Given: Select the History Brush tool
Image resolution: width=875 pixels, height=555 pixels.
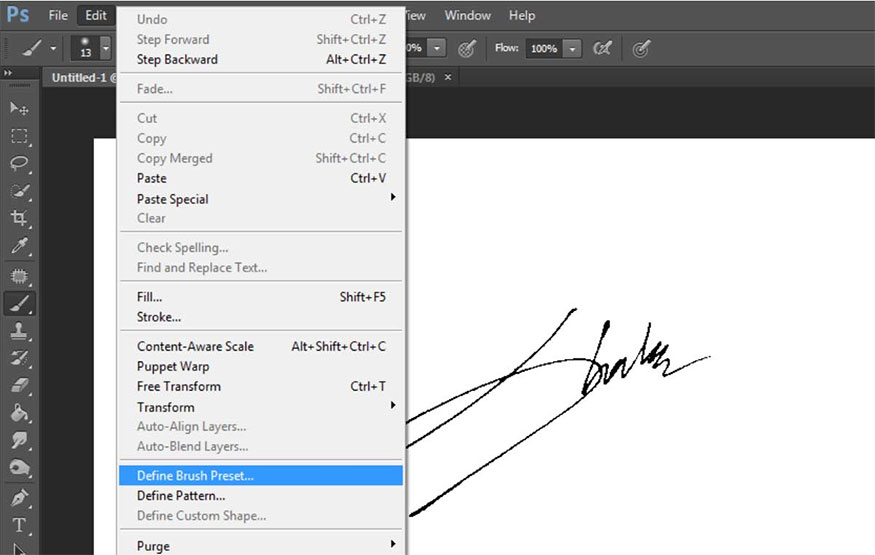Looking at the screenshot, I should tap(19, 358).
